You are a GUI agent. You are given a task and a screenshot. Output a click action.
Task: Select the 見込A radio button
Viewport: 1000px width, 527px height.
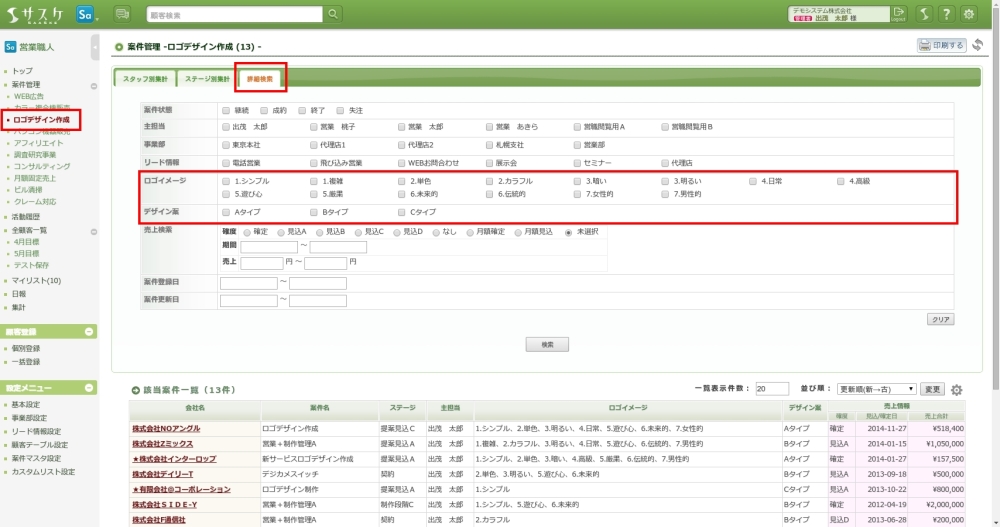click(x=280, y=232)
